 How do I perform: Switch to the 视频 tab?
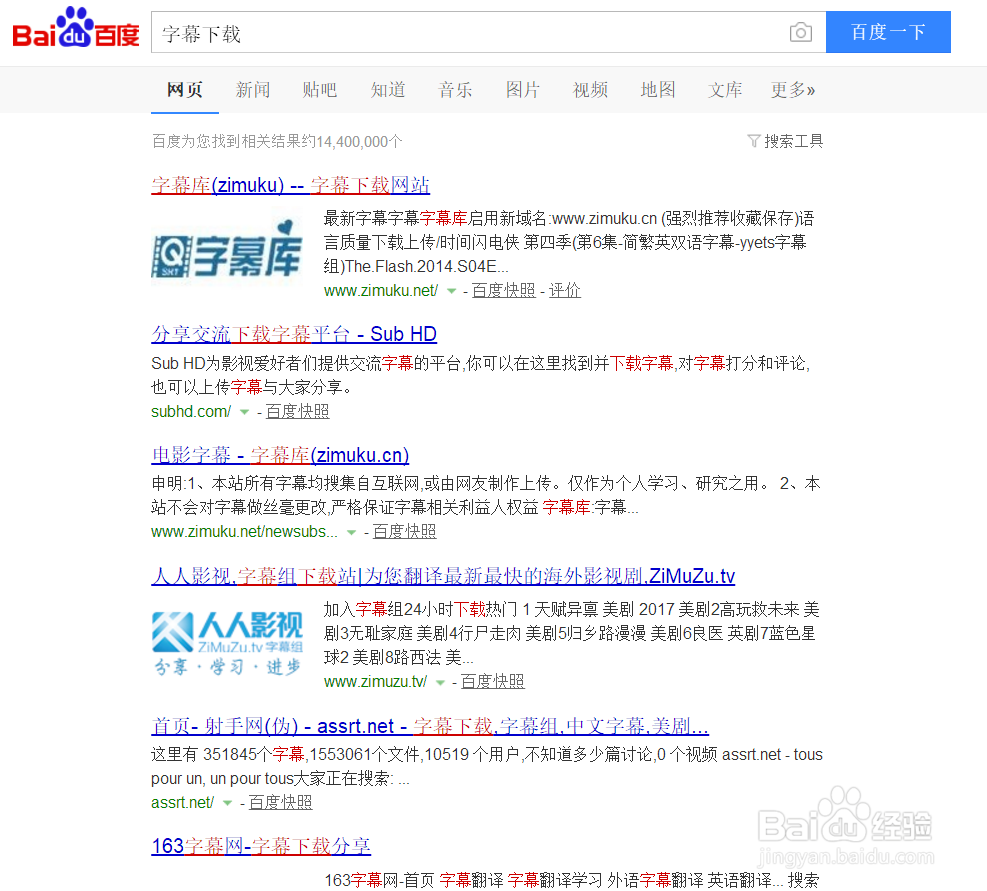pyautogui.click(x=590, y=90)
